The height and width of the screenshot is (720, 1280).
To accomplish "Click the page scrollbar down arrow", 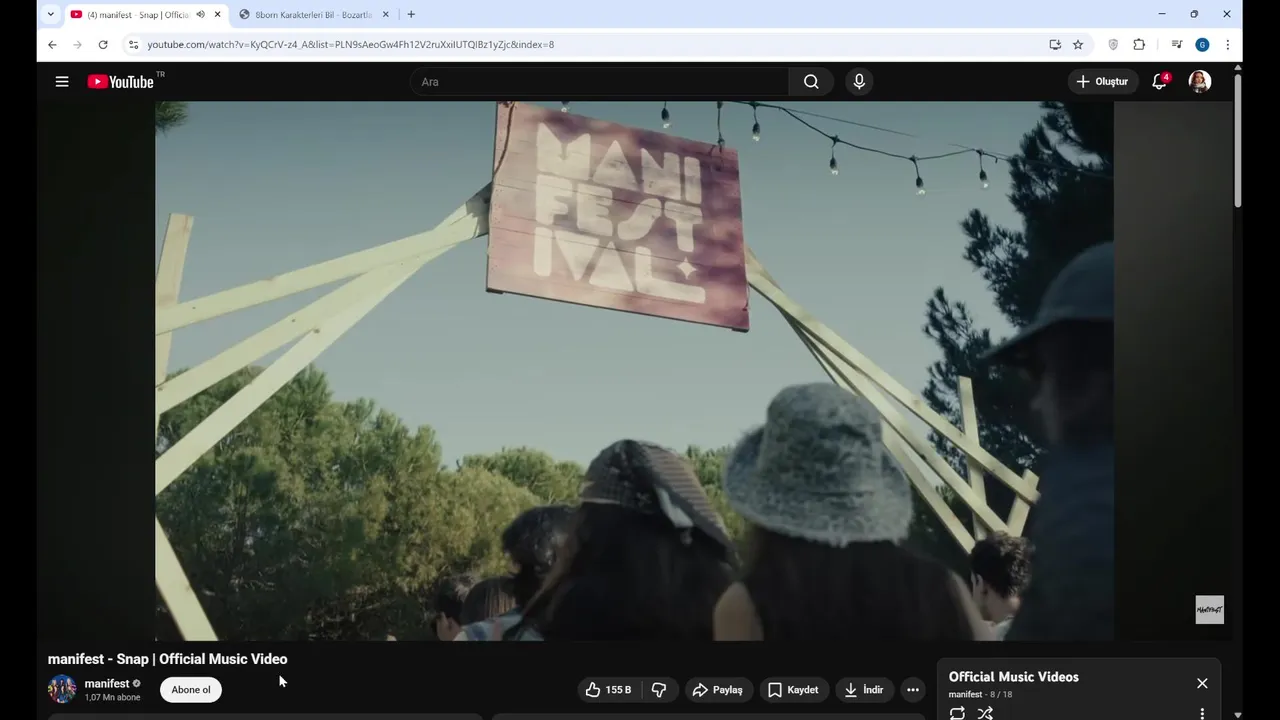I will click(x=1238, y=714).
